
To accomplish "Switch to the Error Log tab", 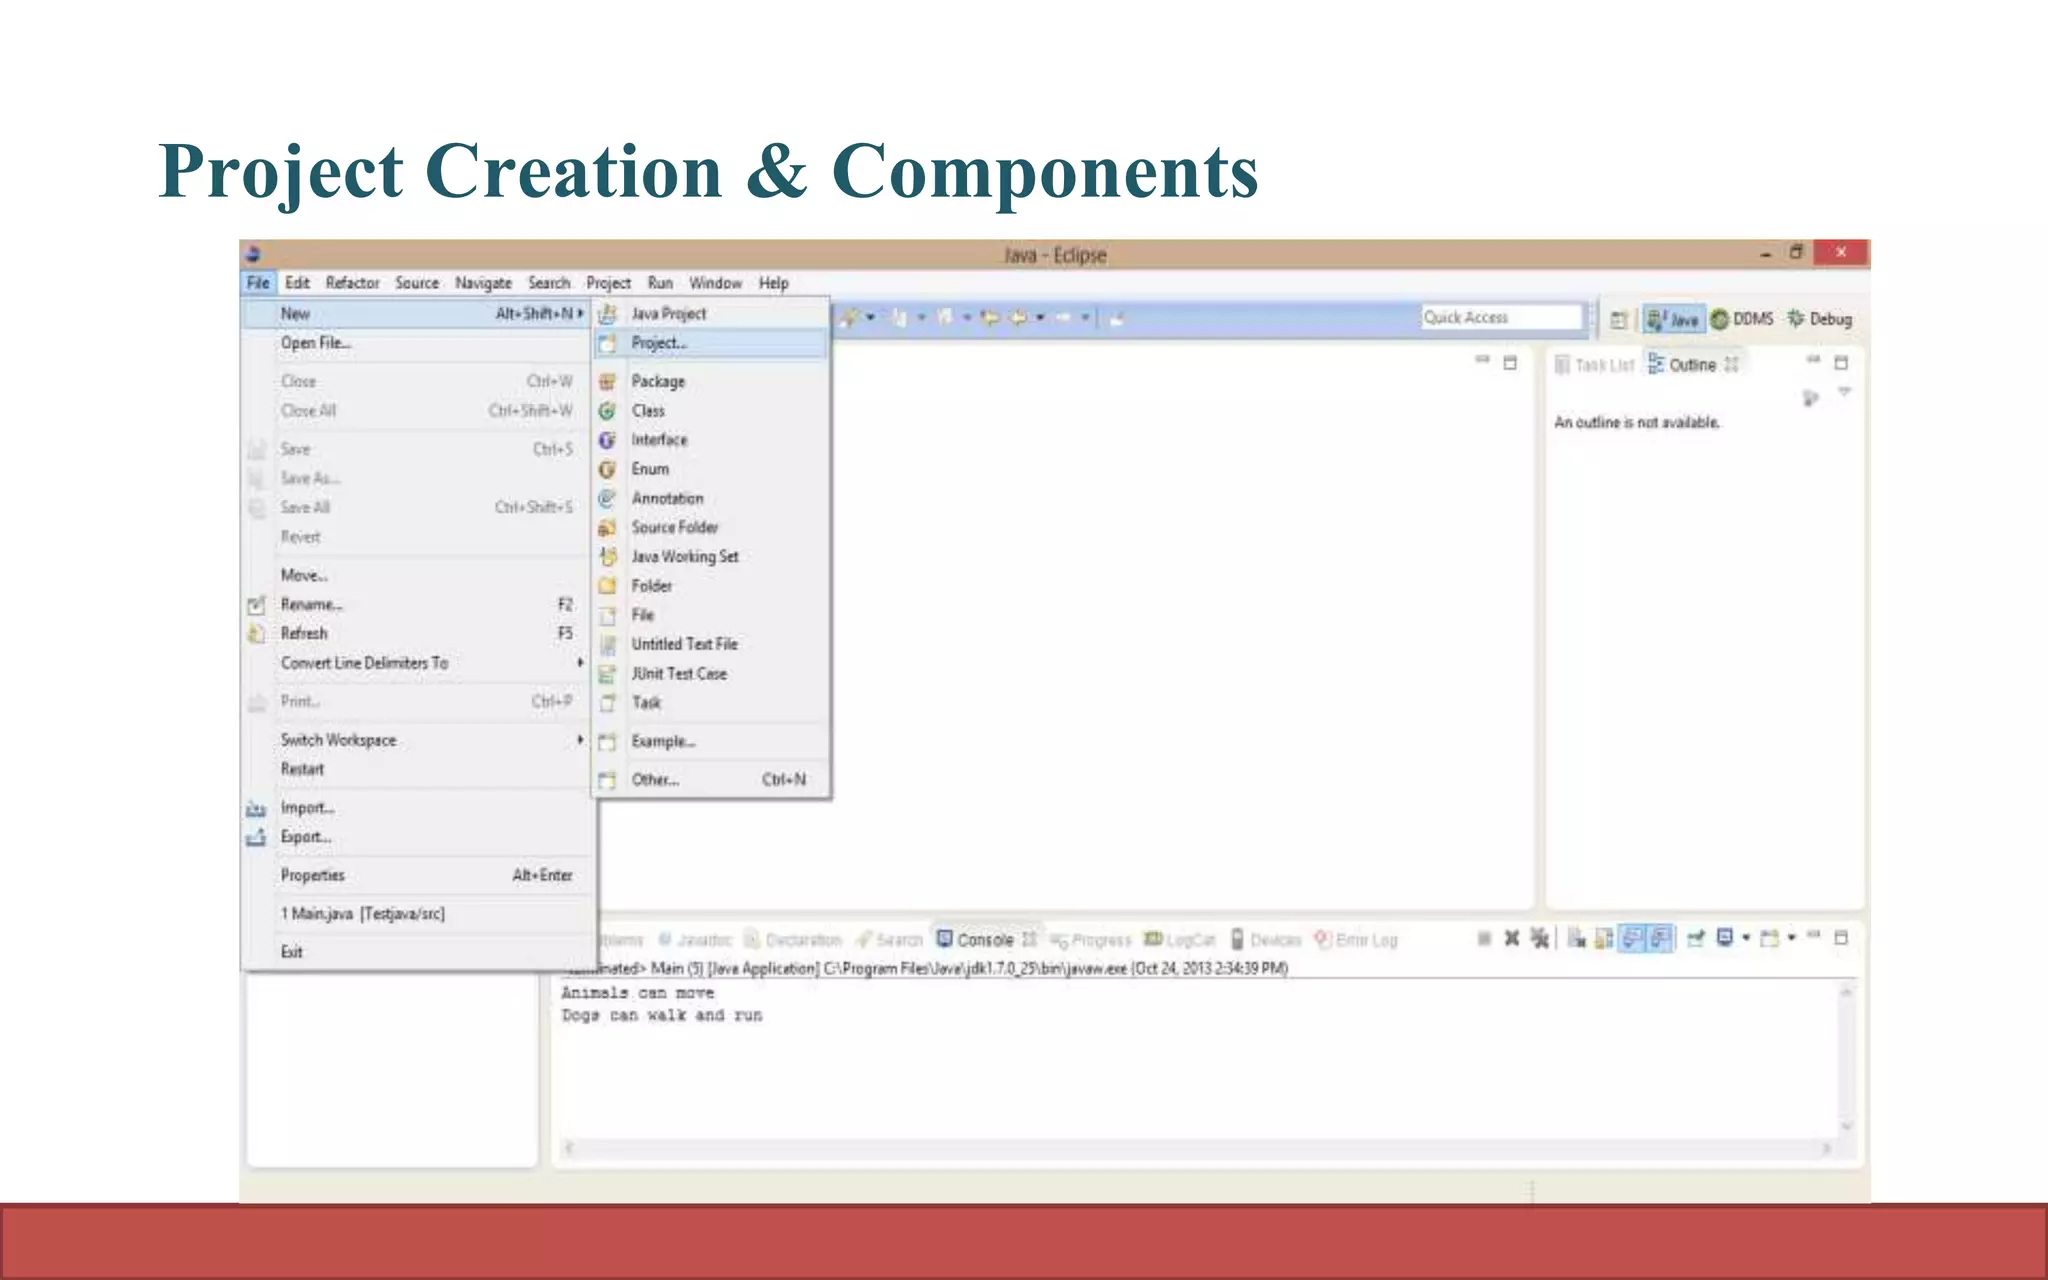I will coord(1356,940).
